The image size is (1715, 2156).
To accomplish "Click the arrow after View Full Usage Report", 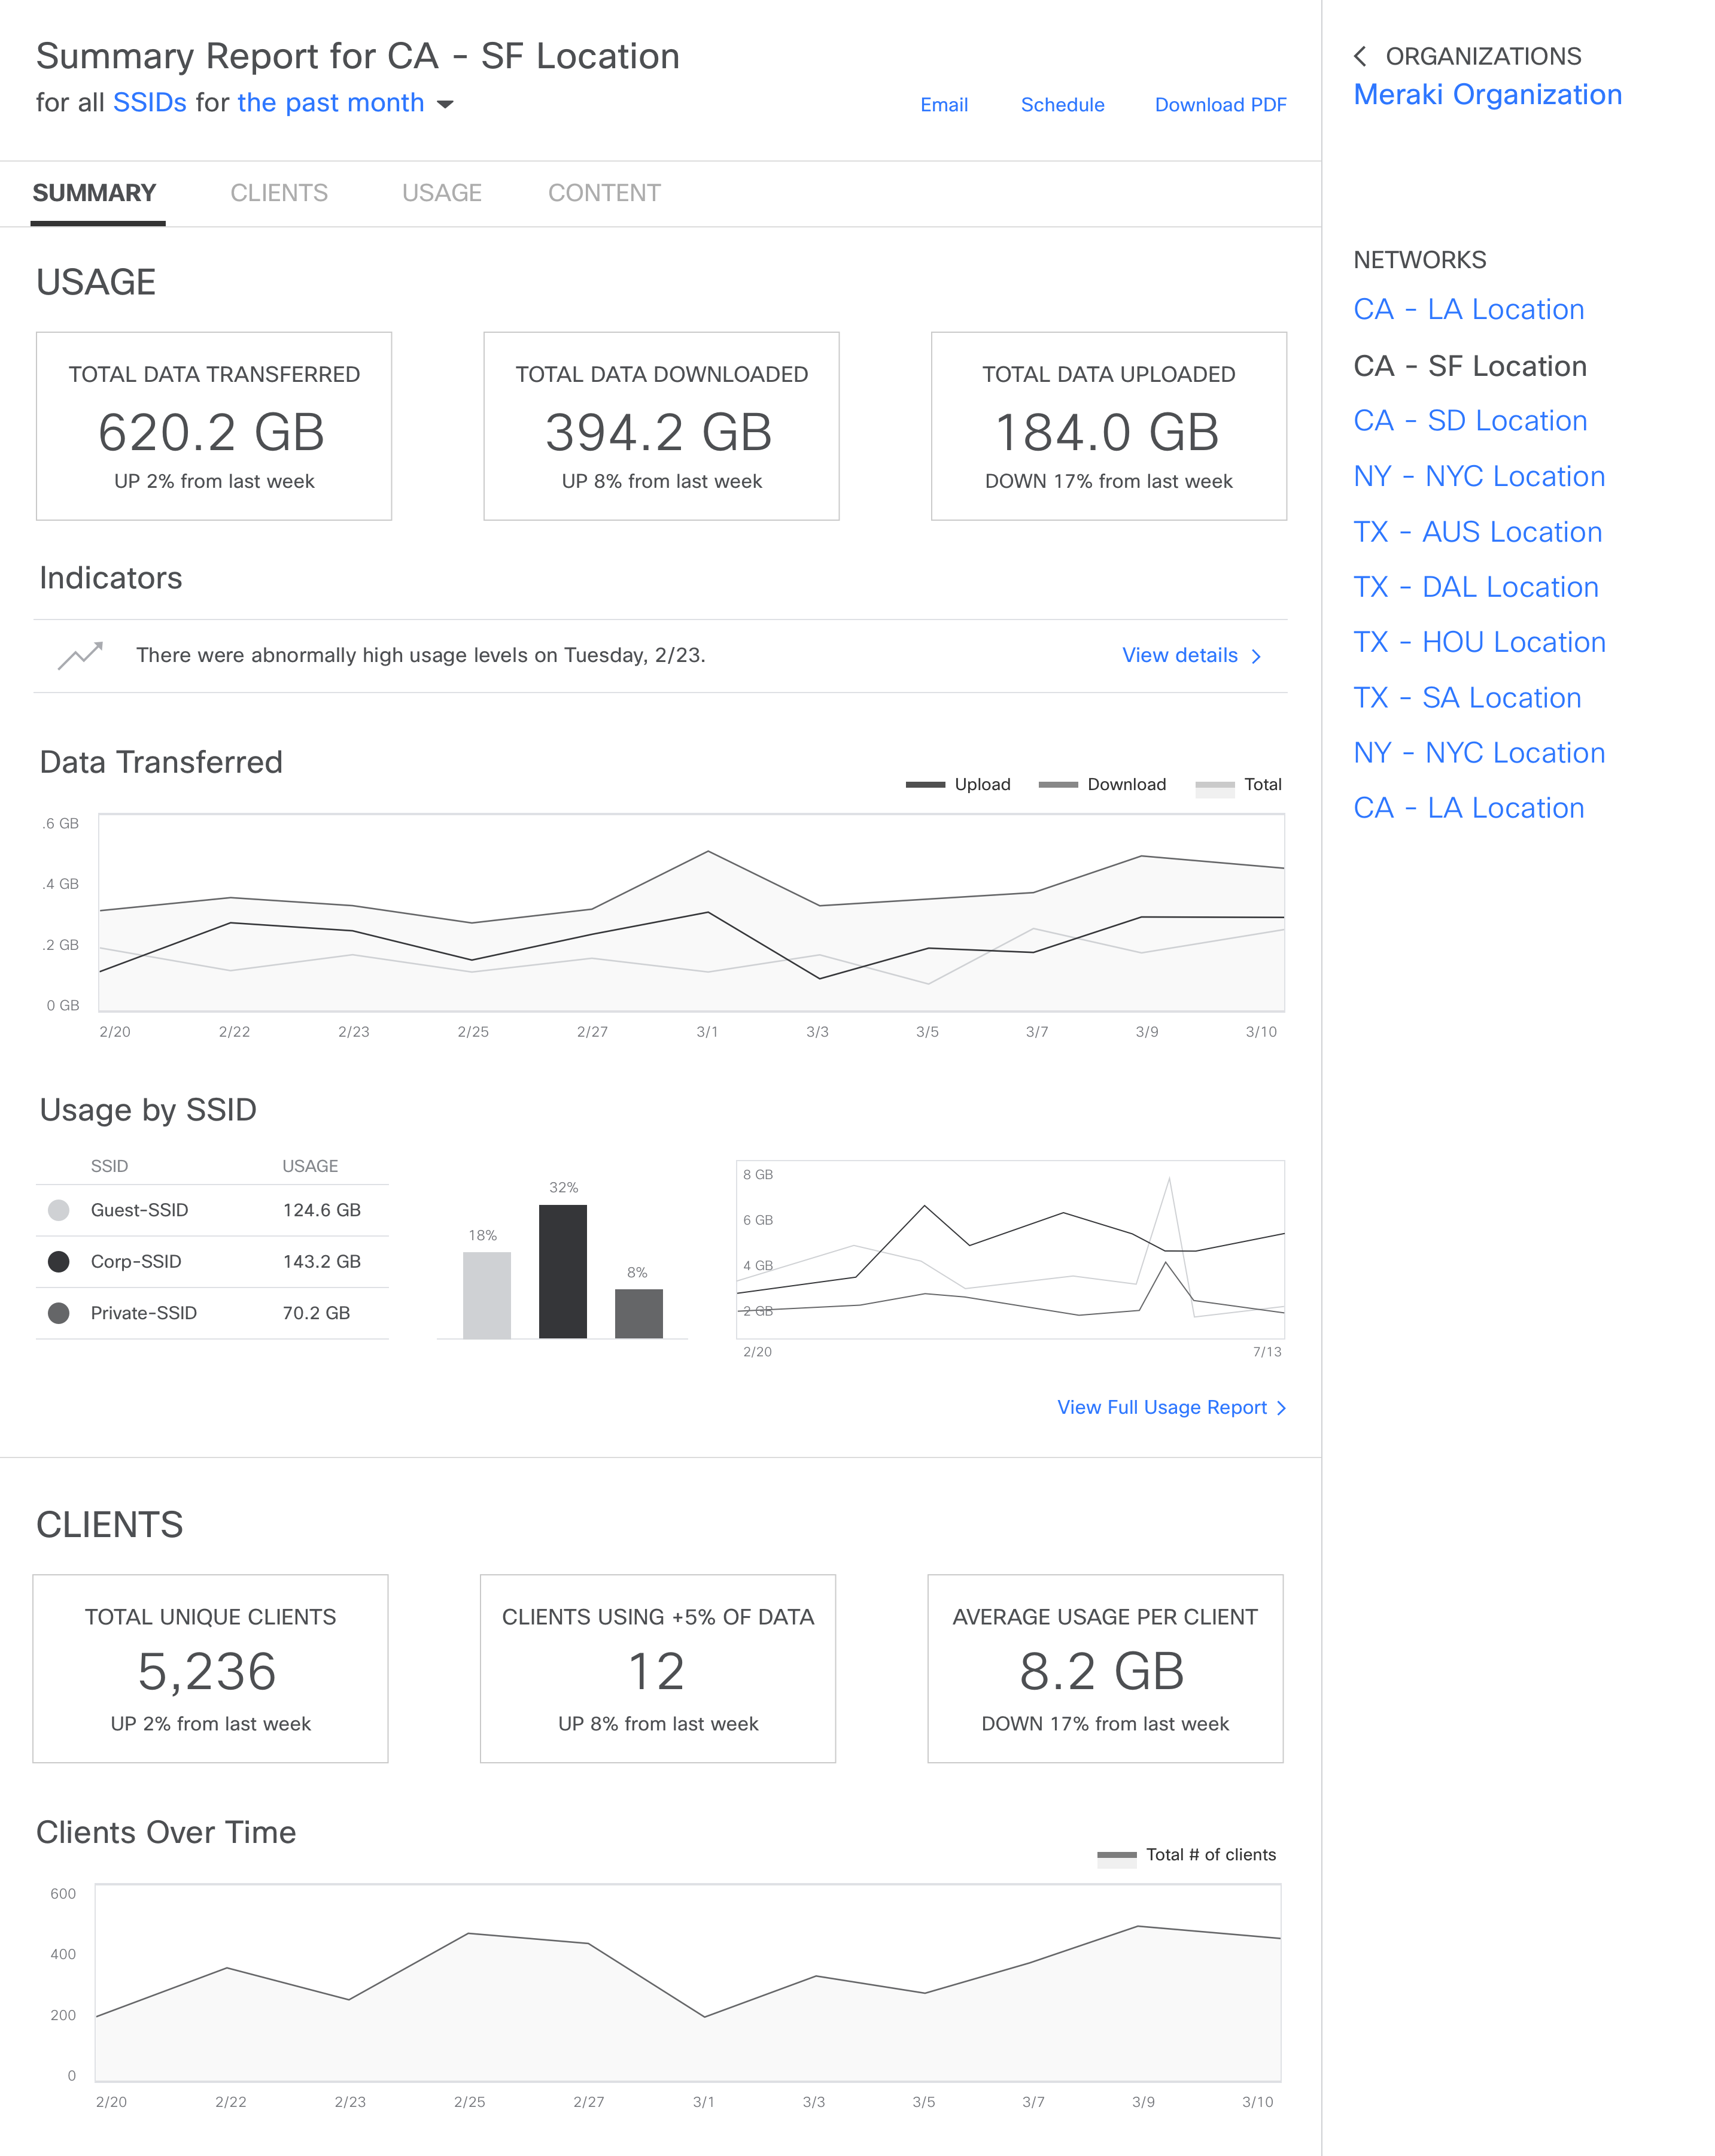I will [x=1282, y=1408].
